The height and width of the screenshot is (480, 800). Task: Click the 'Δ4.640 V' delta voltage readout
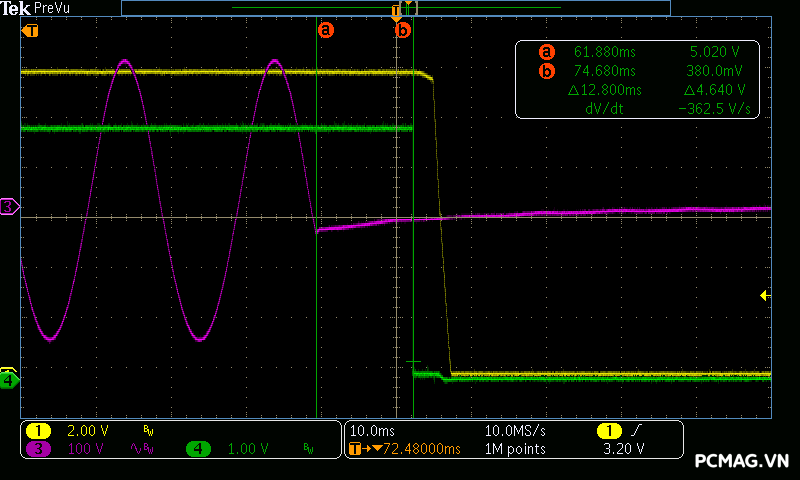(714, 90)
